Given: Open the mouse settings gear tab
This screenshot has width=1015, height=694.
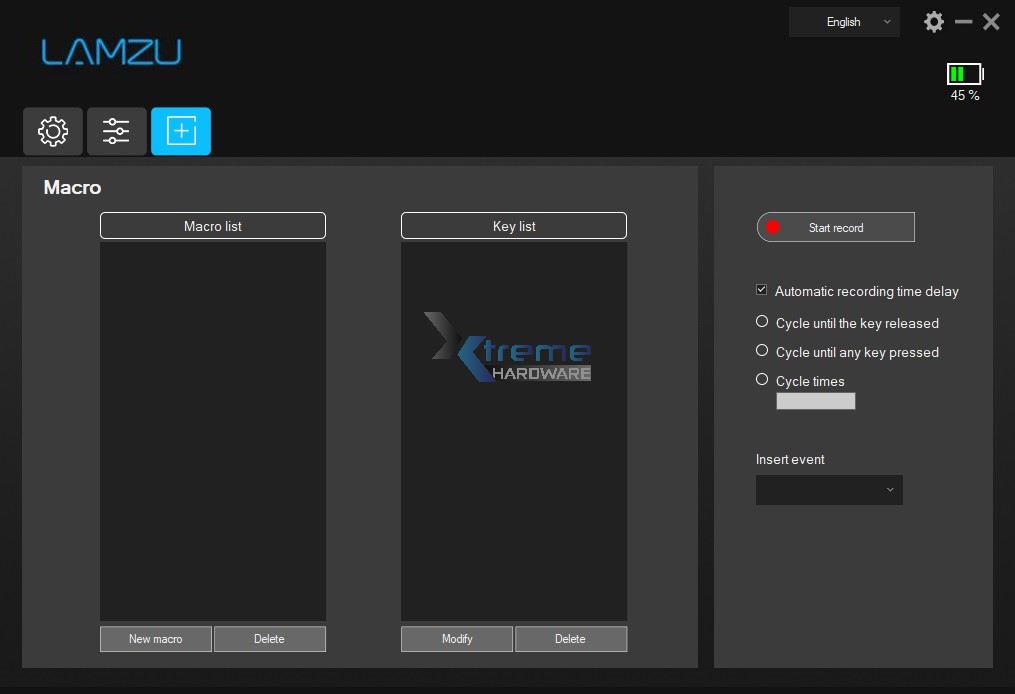Looking at the screenshot, I should point(52,131).
